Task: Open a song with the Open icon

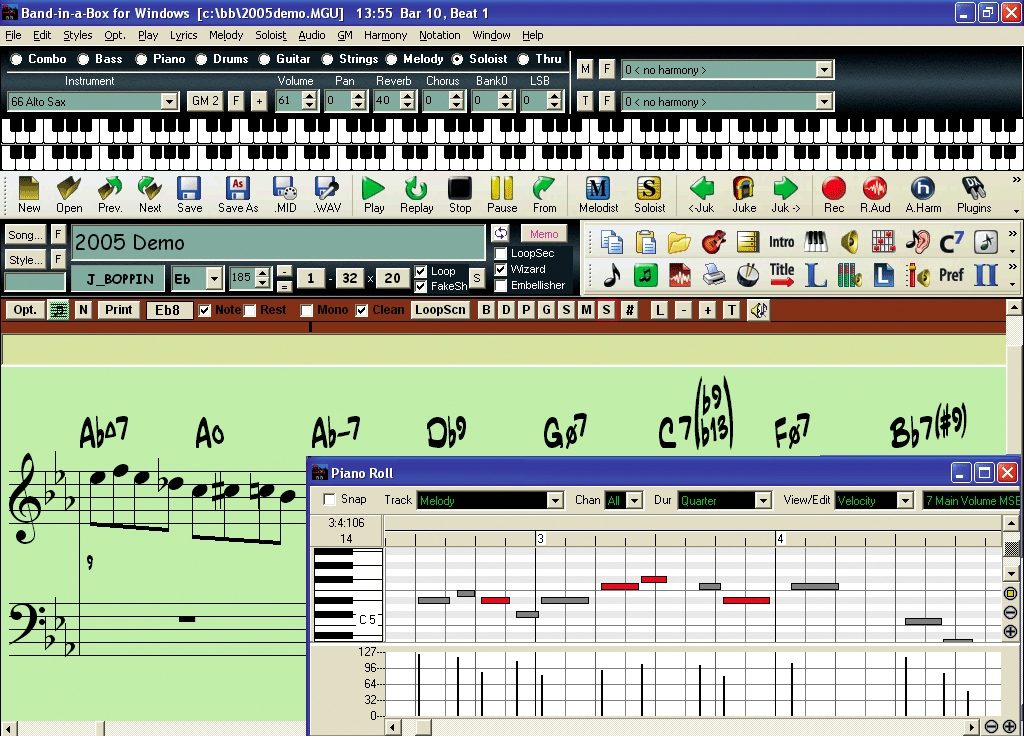Action: [x=69, y=195]
